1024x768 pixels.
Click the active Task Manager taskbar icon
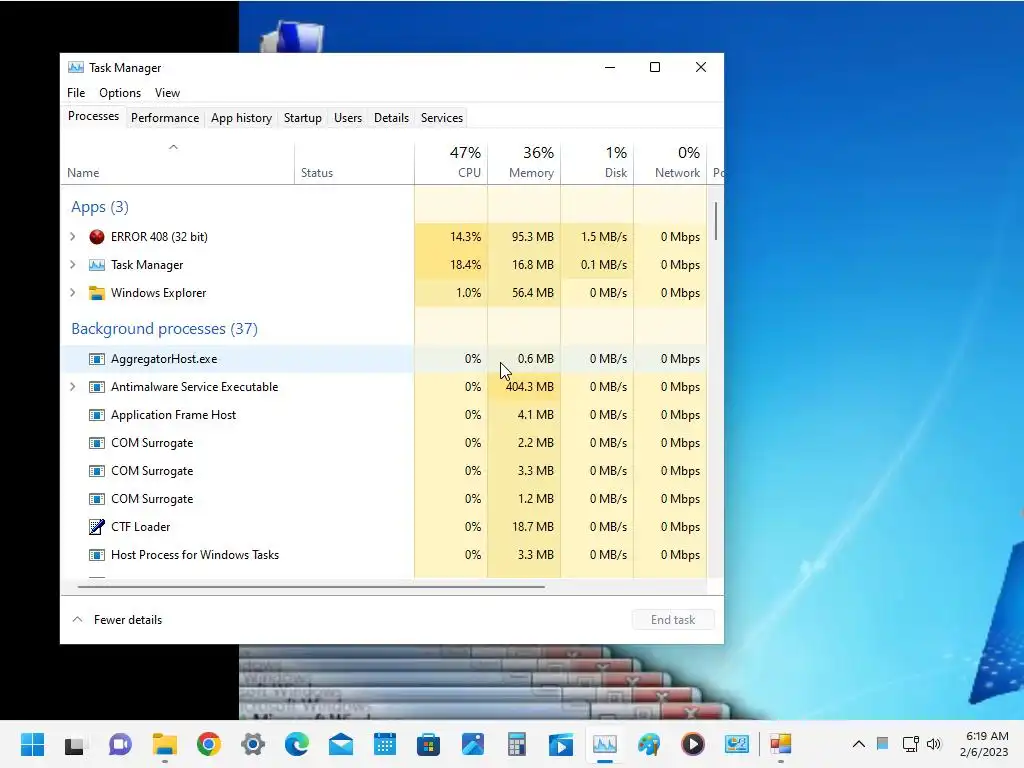coord(605,744)
